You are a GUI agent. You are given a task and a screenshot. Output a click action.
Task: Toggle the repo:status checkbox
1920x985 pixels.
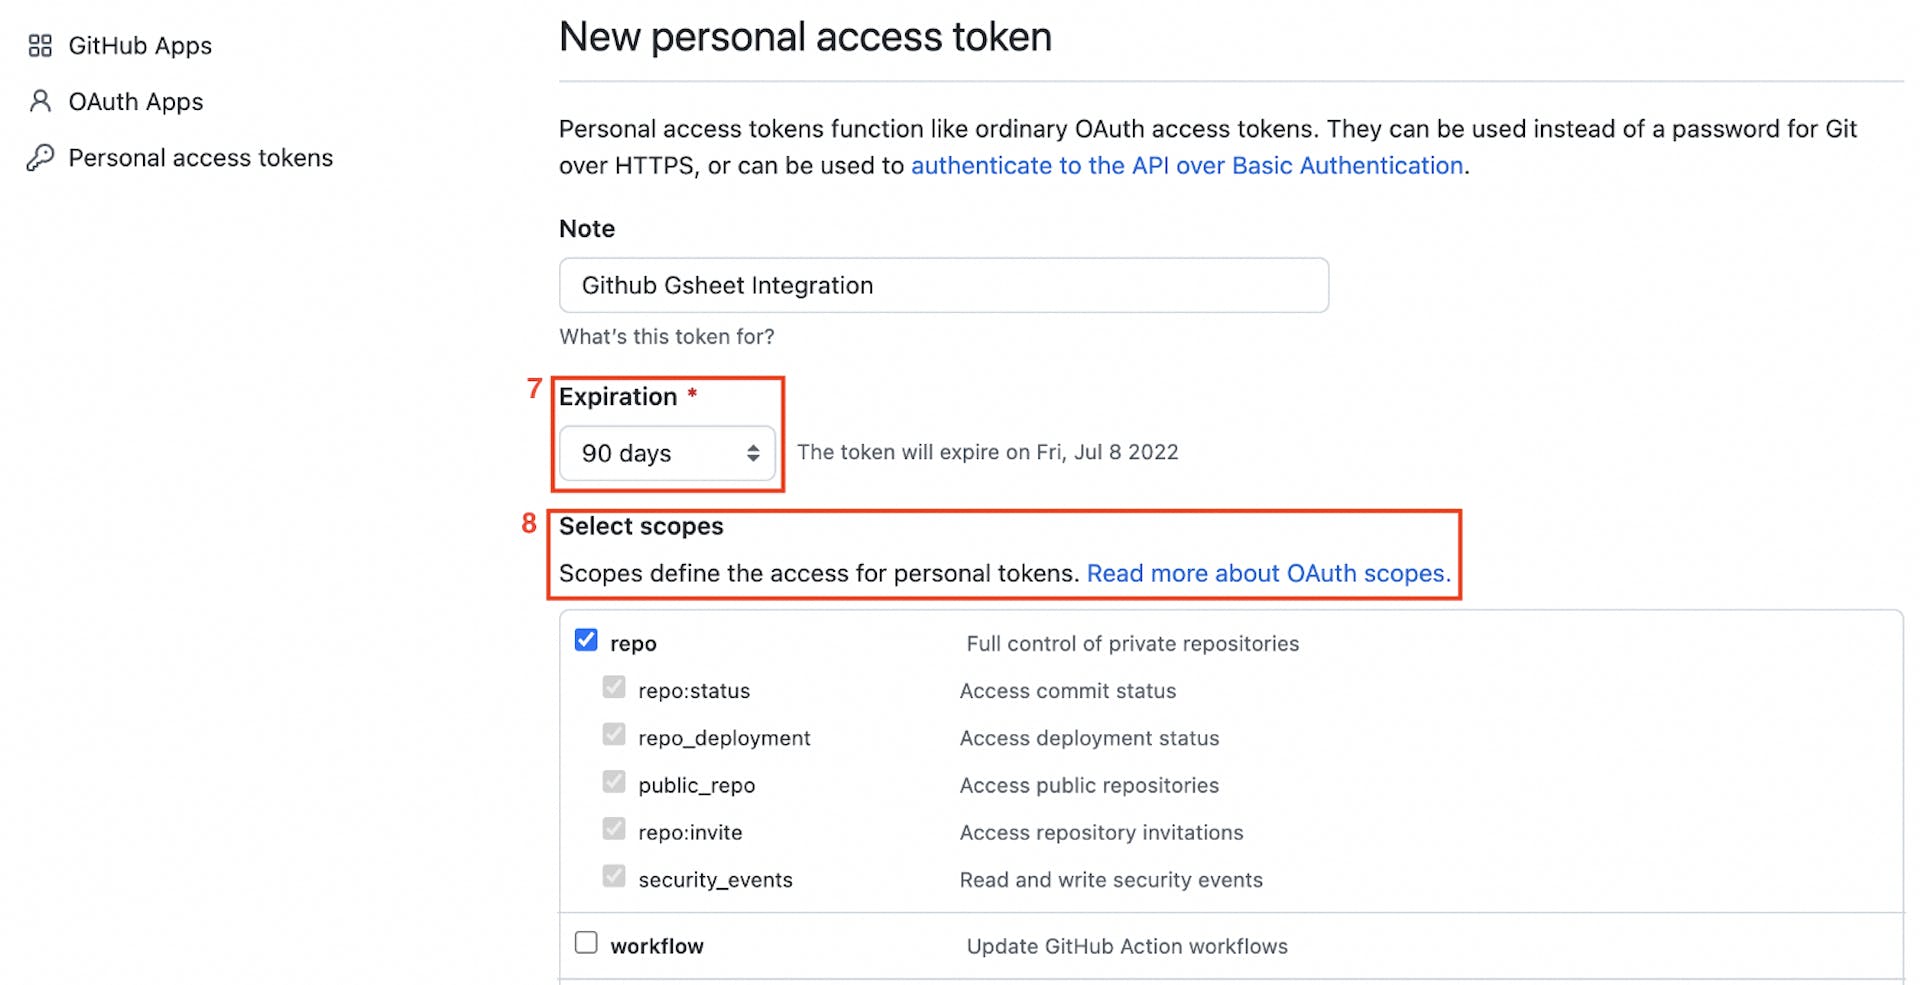[614, 688]
